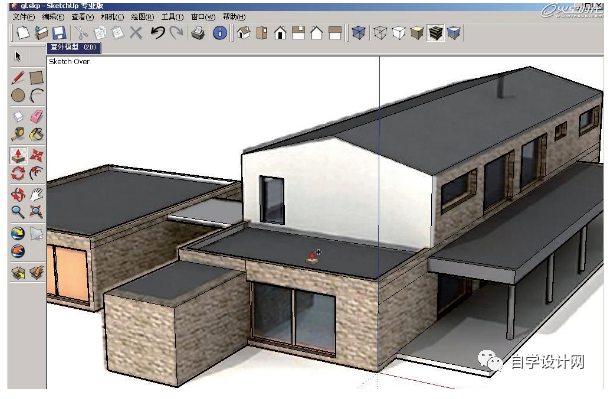Select the Shaded with Textures style

click(436, 33)
